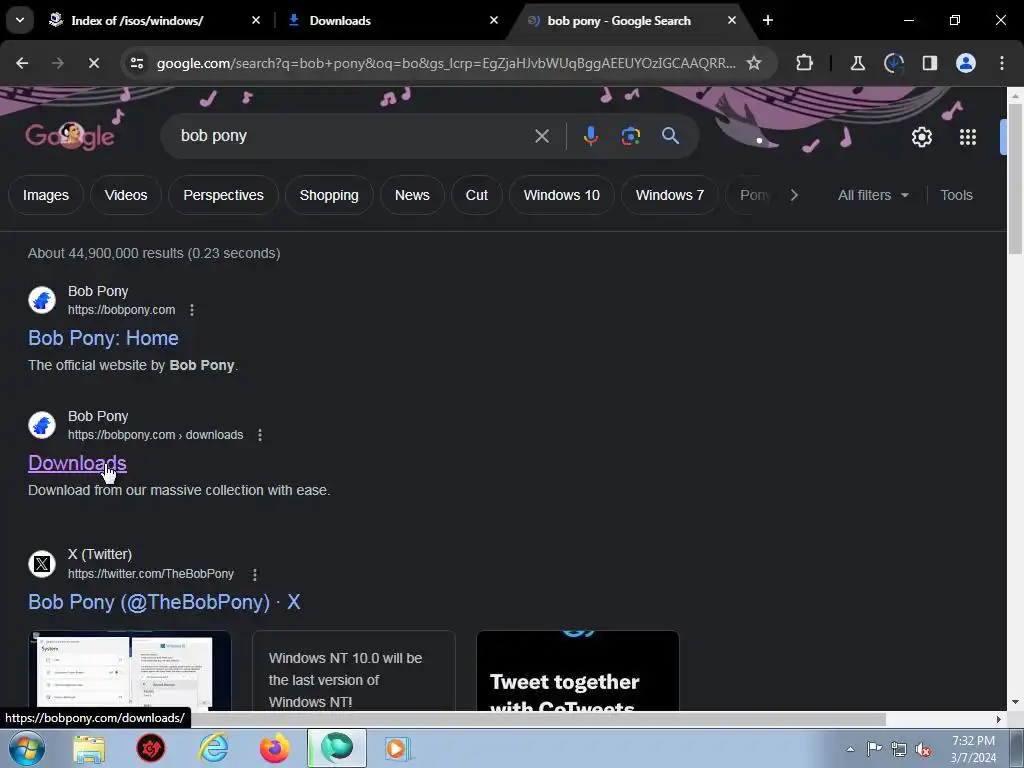This screenshot has width=1024, height=768.
Task: Open media player taskbar icon
Action: (397, 748)
